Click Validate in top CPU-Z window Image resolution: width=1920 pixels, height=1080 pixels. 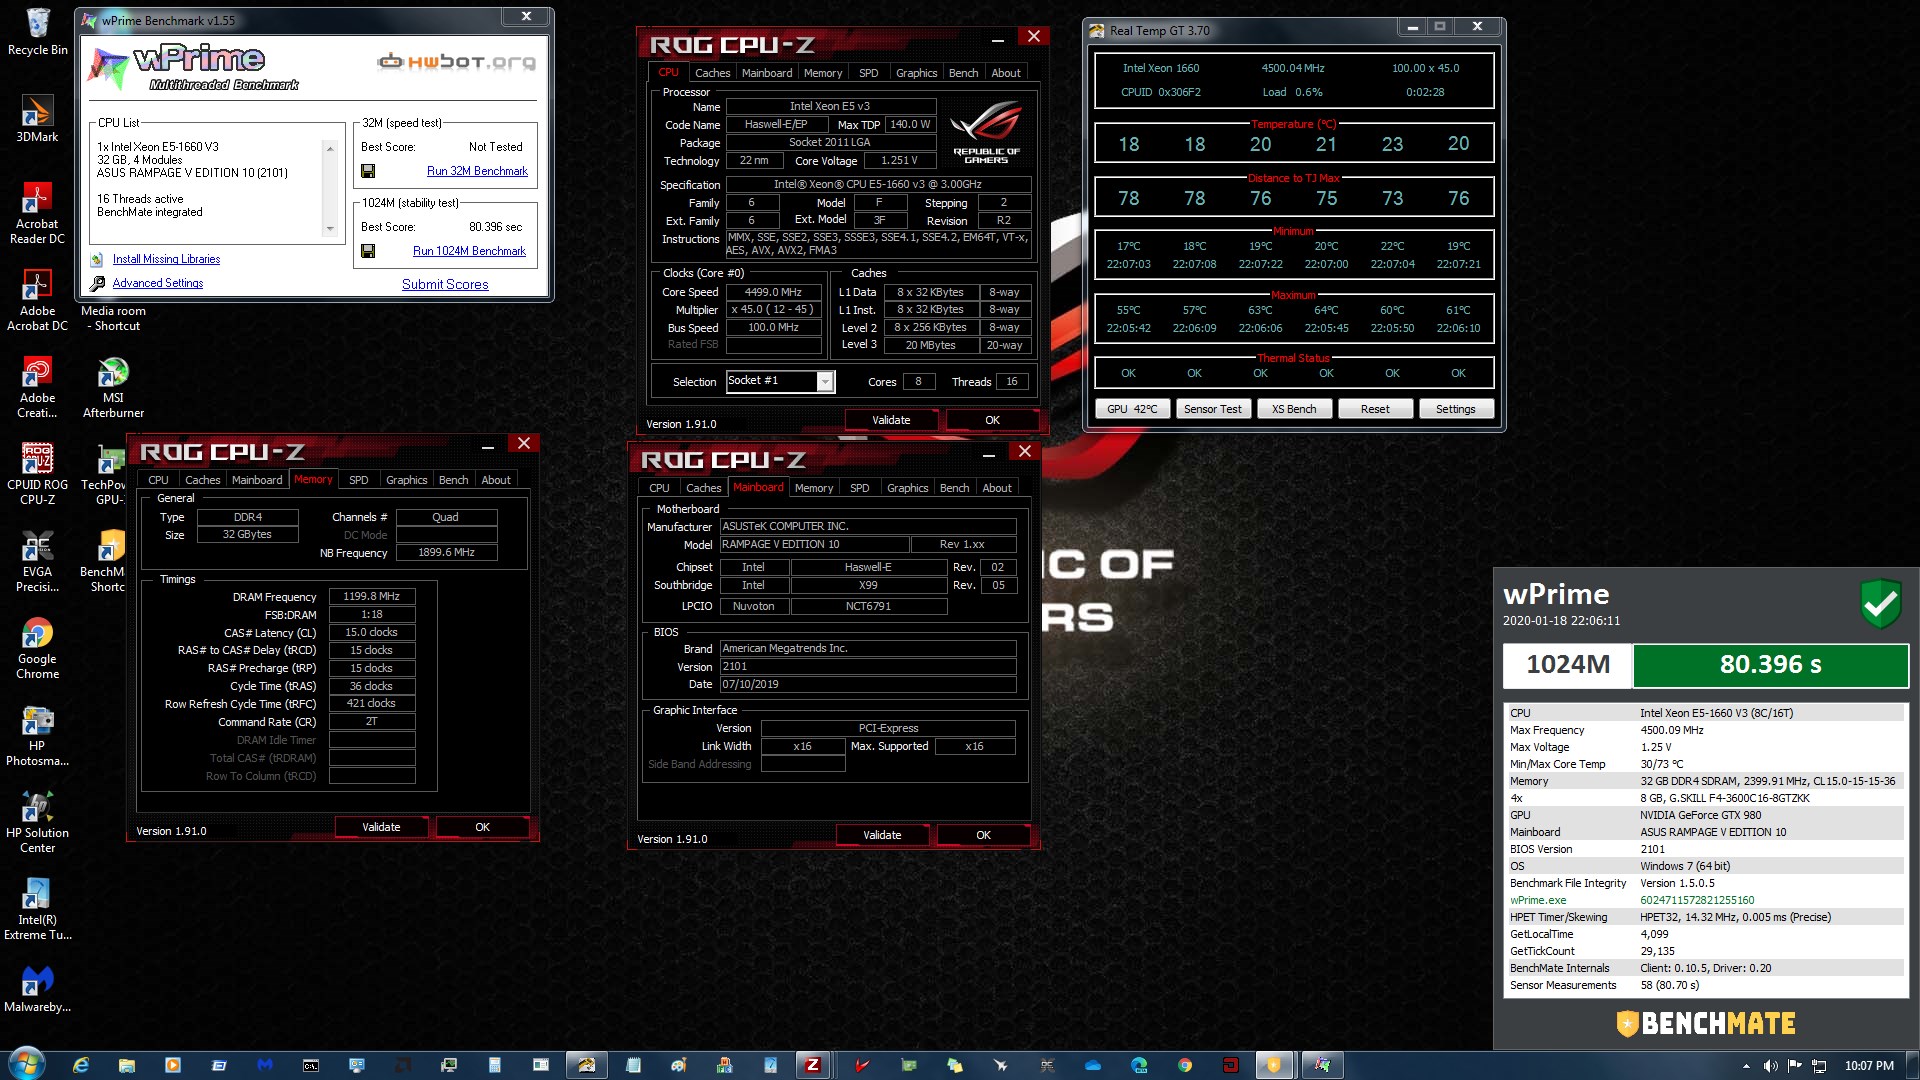pyautogui.click(x=891, y=420)
